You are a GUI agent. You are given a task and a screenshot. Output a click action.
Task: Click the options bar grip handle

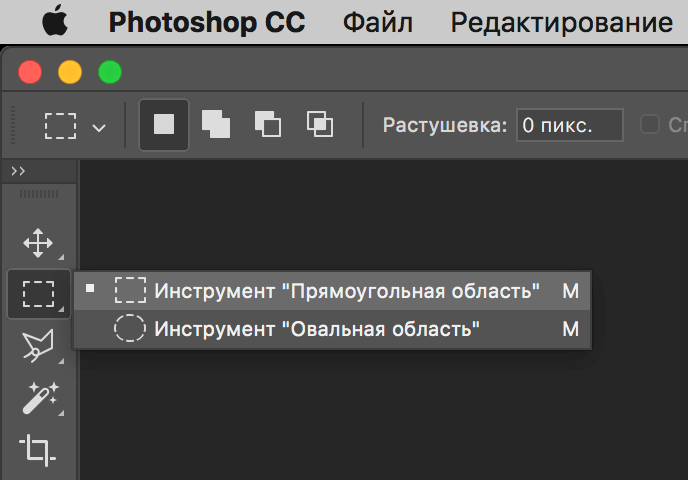13,125
